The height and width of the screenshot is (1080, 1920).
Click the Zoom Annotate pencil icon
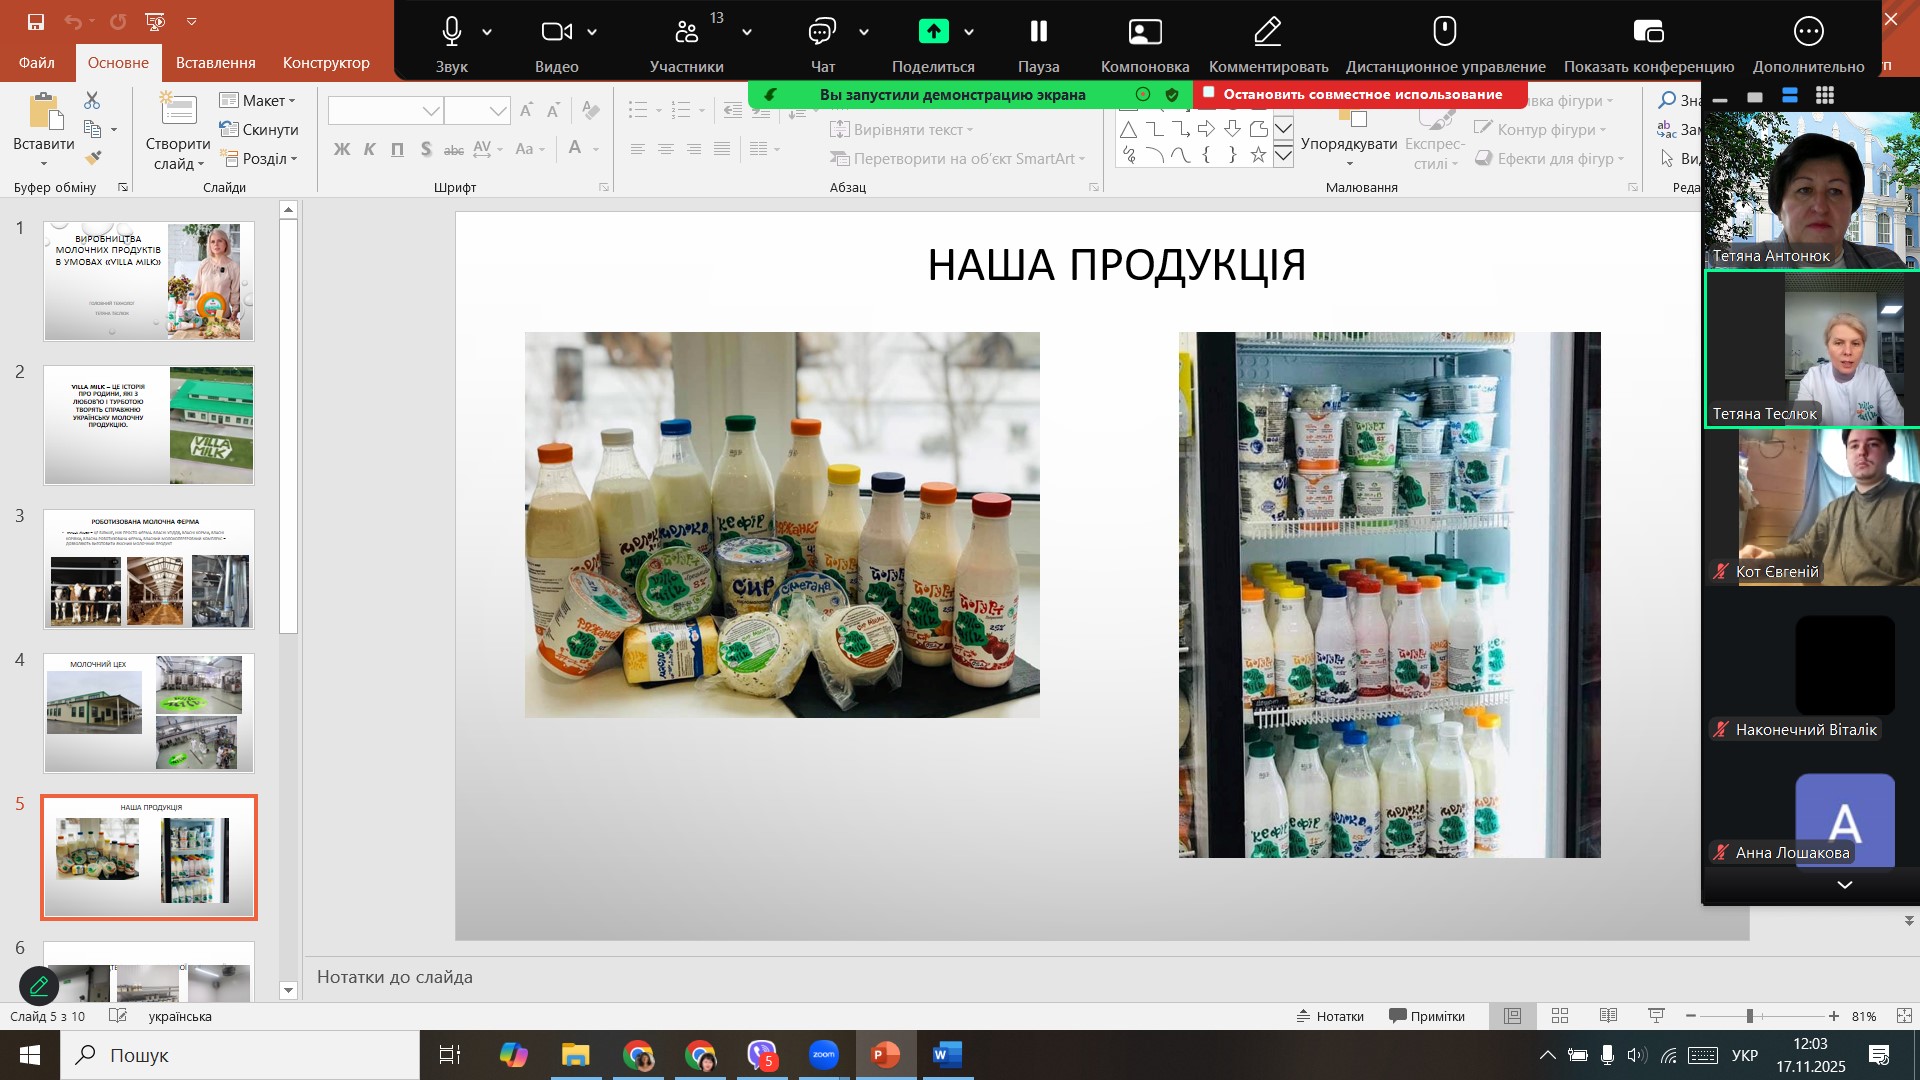[x=1267, y=32]
